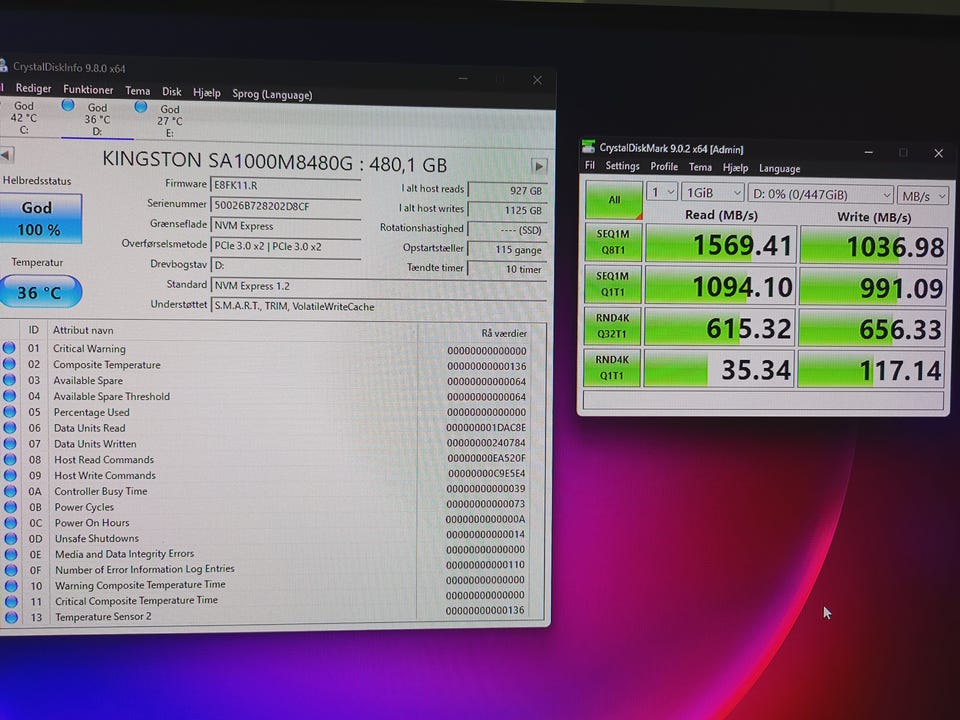This screenshot has width=960, height=720.
Task: Select the D: drive tab at 36 °C
Action: tap(97, 119)
